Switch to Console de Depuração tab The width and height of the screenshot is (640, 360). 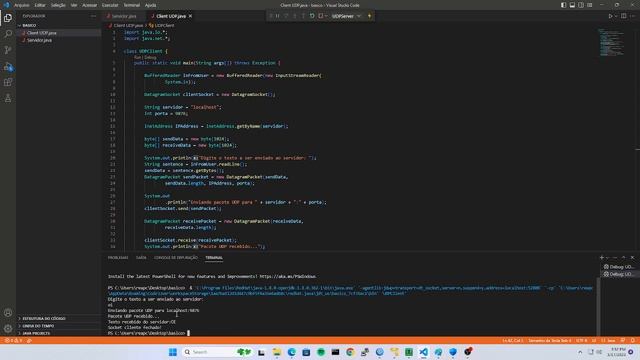(x=176, y=258)
